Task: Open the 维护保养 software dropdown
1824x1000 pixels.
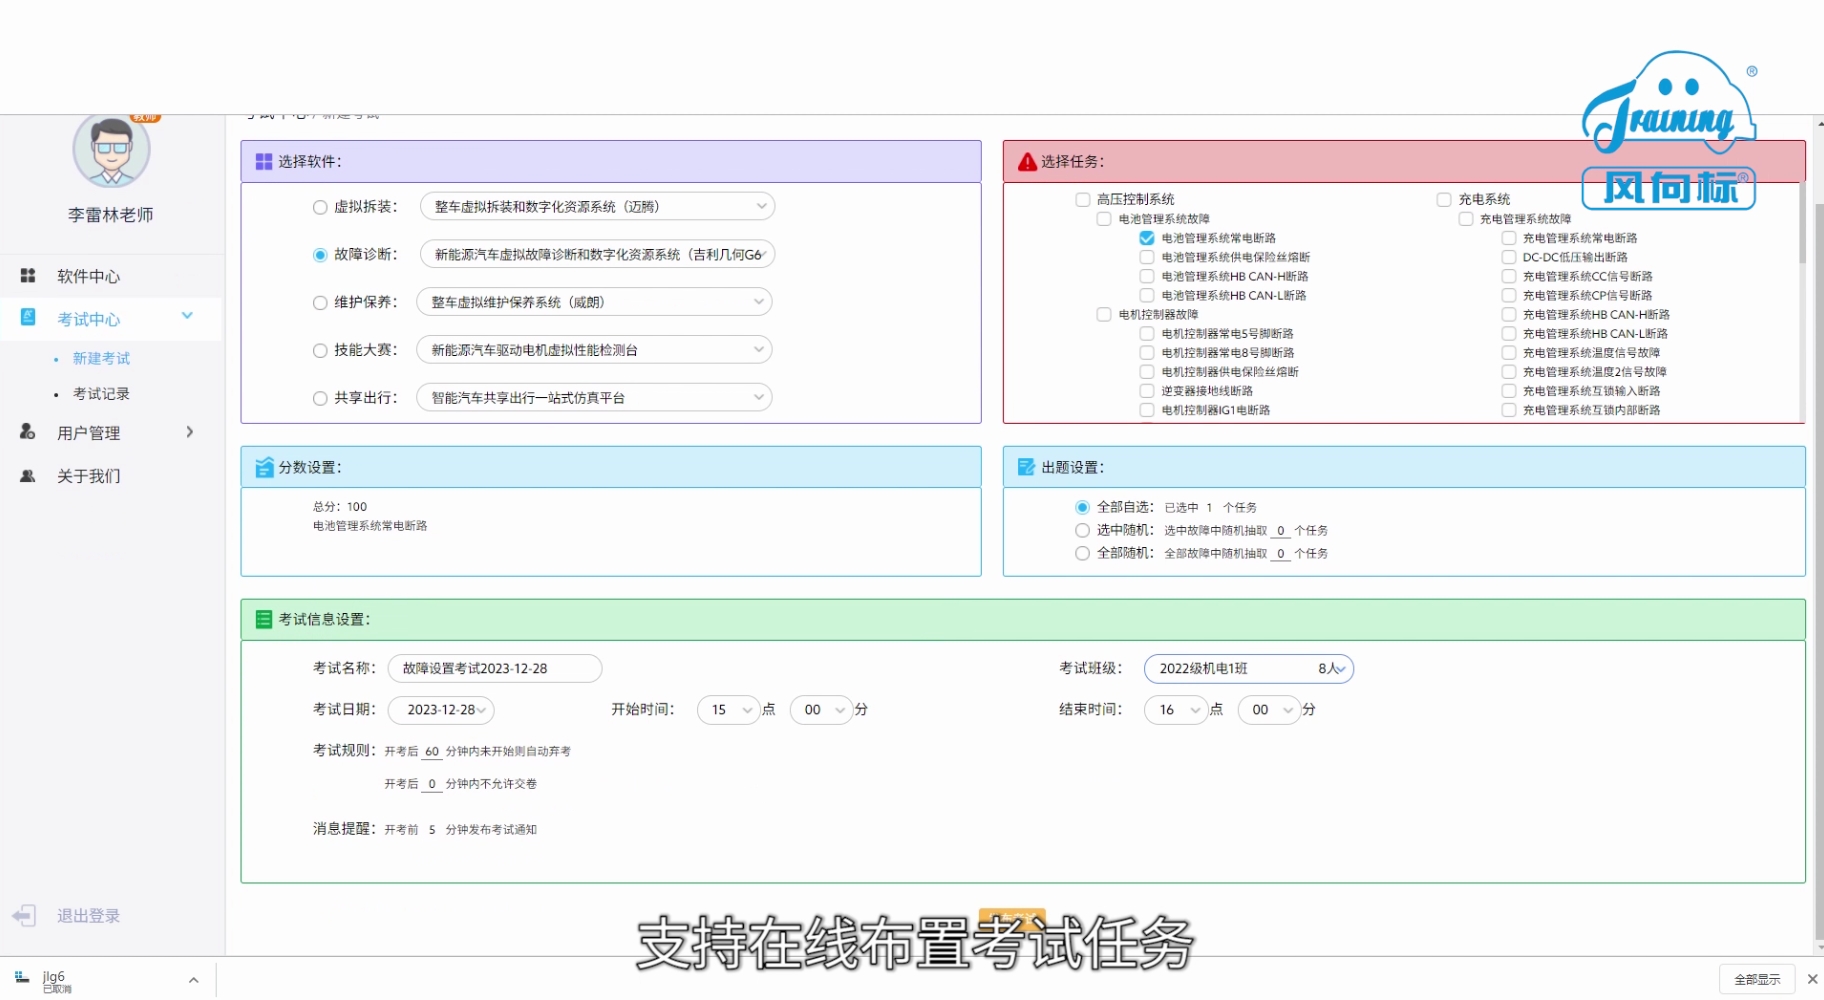Action: point(594,302)
